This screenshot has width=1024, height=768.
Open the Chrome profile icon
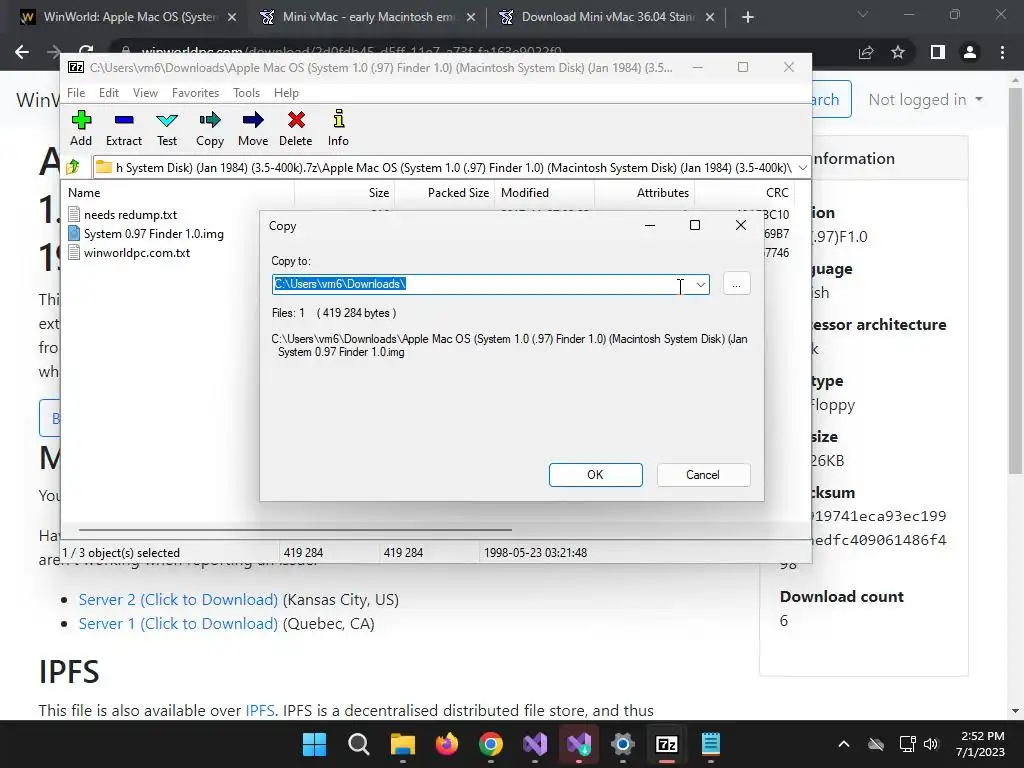pos(970,52)
